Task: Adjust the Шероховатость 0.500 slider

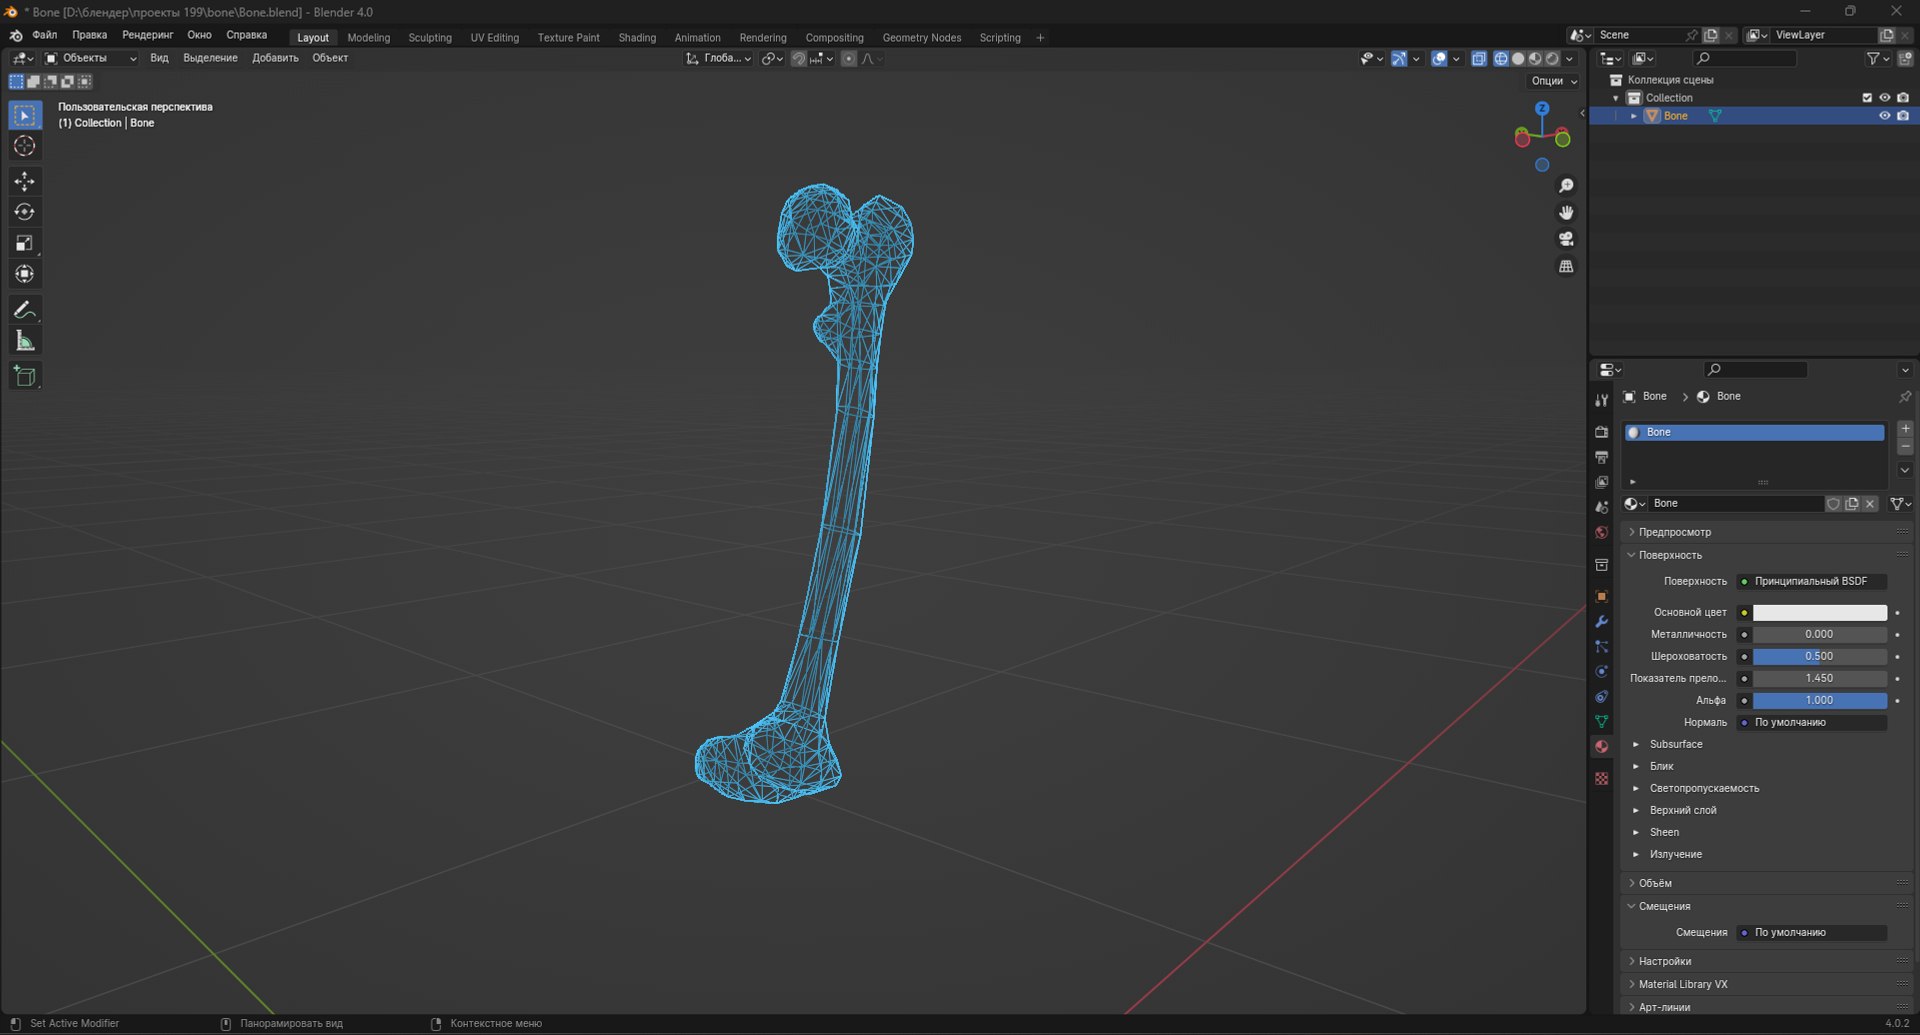Action: (x=1819, y=656)
